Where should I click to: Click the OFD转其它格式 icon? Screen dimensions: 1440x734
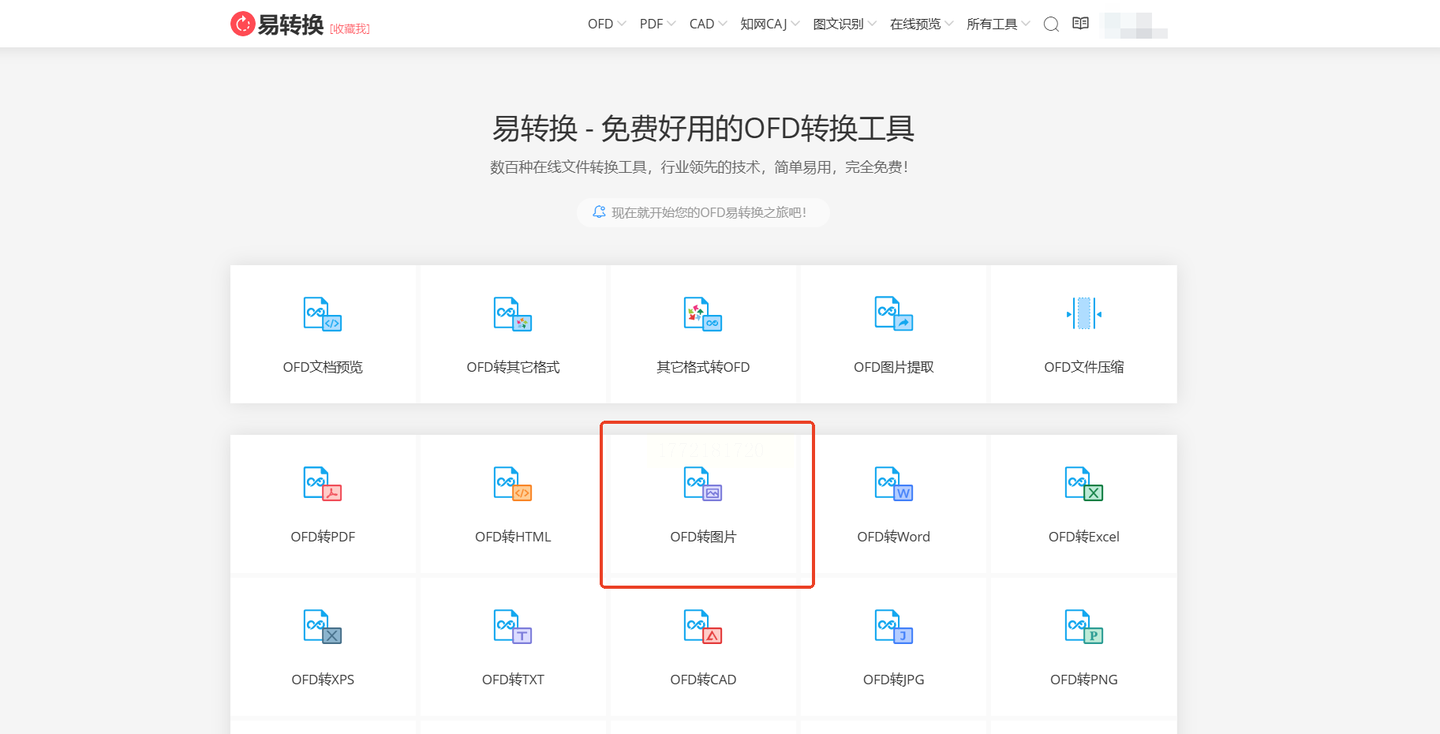(x=512, y=314)
